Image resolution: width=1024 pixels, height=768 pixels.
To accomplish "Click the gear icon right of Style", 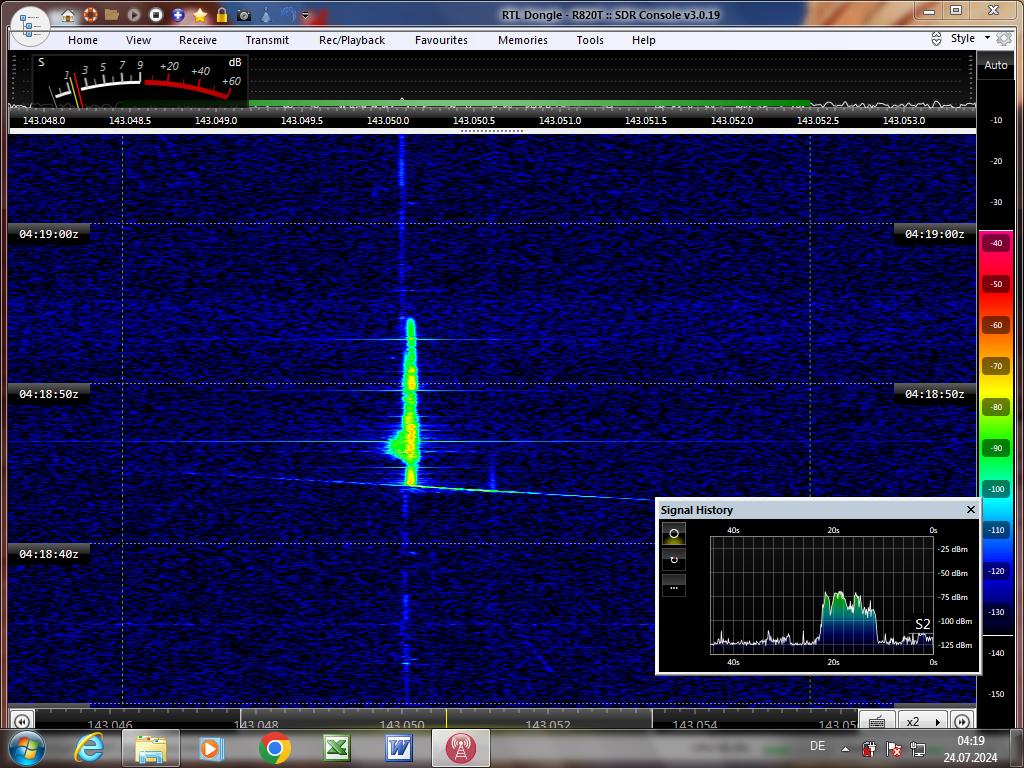I will tap(1004, 39).
